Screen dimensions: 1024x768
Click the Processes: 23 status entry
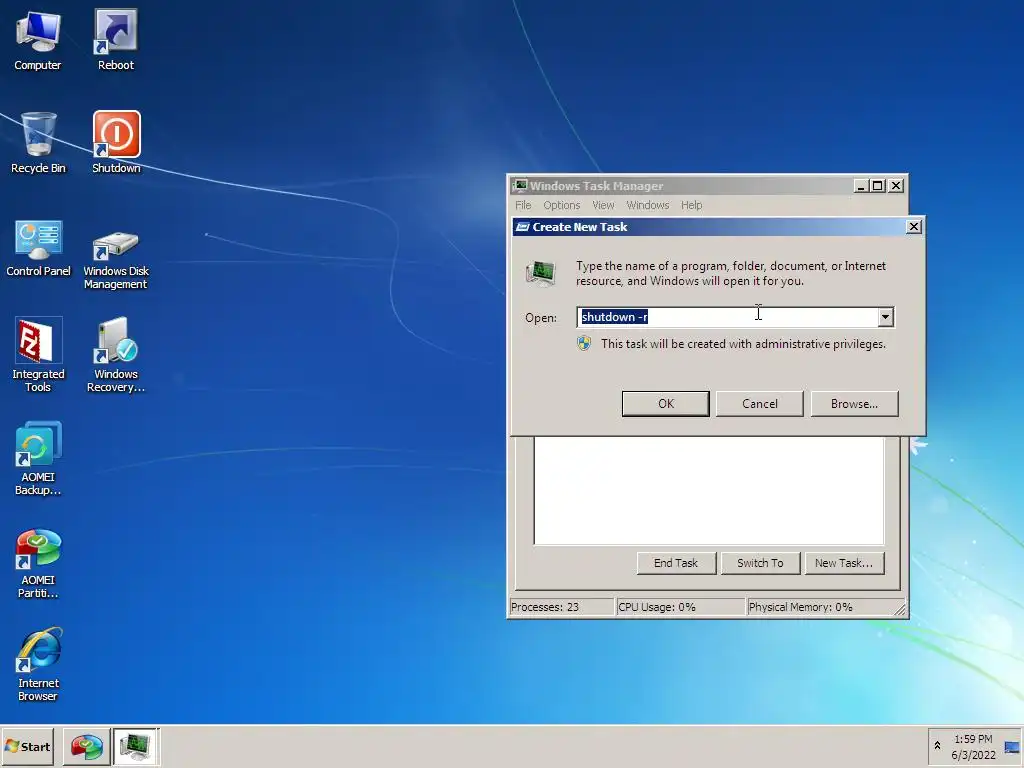(x=560, y=607)
